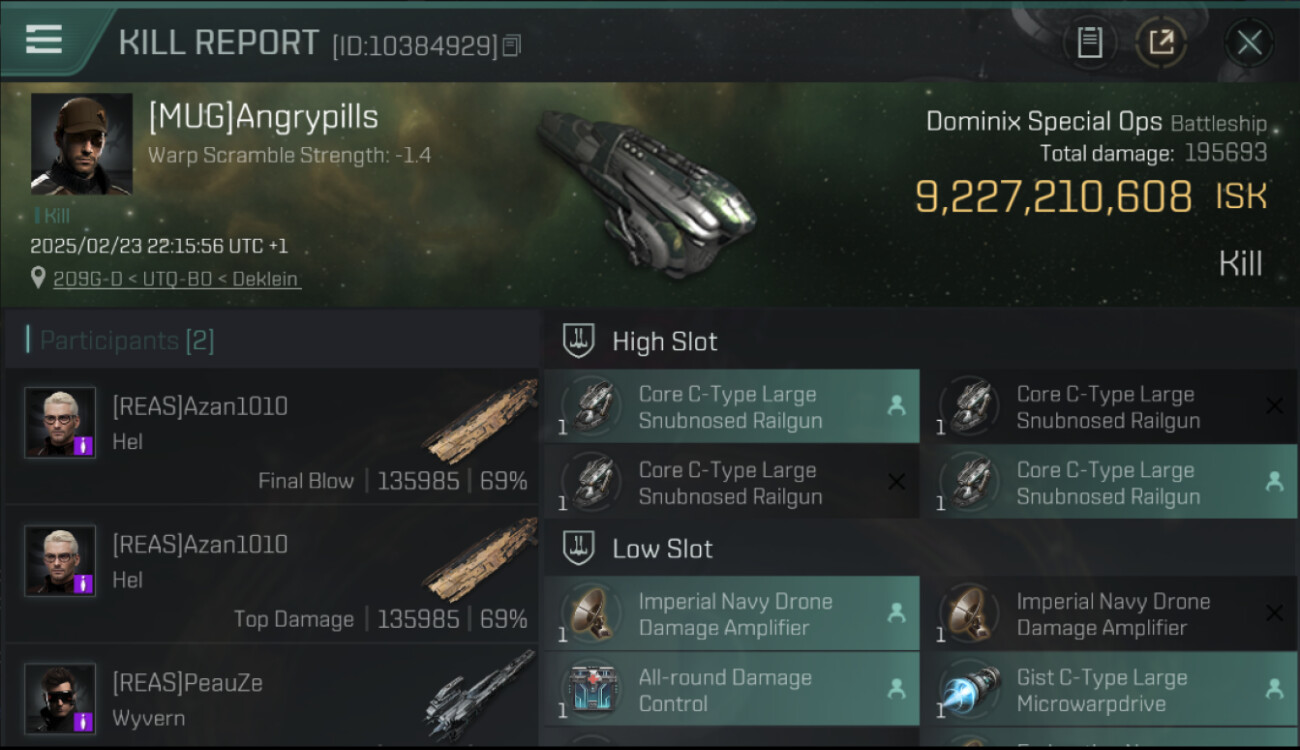Share the kill report externally
The image size is (1300, 750).
tap(1161, 43)
